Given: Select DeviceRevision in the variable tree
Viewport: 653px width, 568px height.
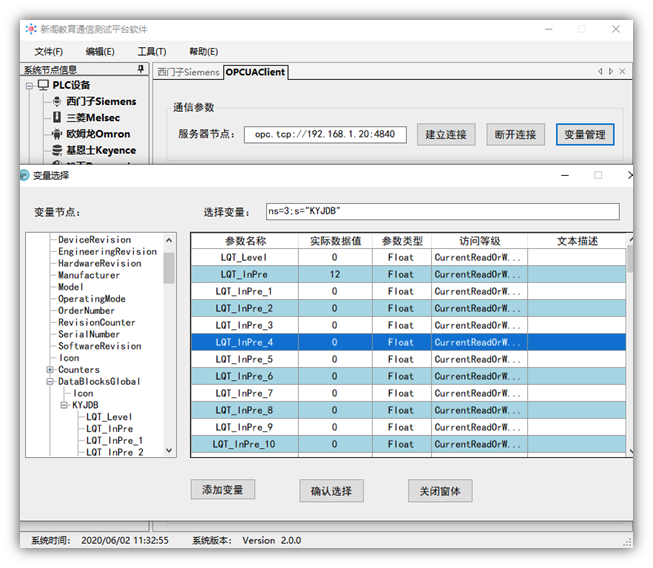Looking at the screenshot, I should [95, 239].
